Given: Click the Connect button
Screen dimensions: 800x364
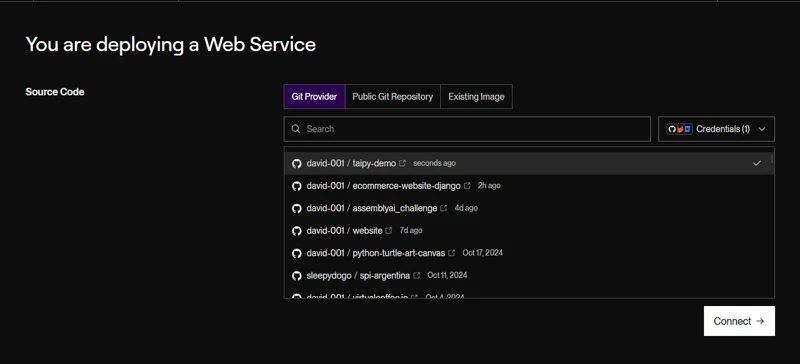Looking at the screenshot, I should [739, 321].
